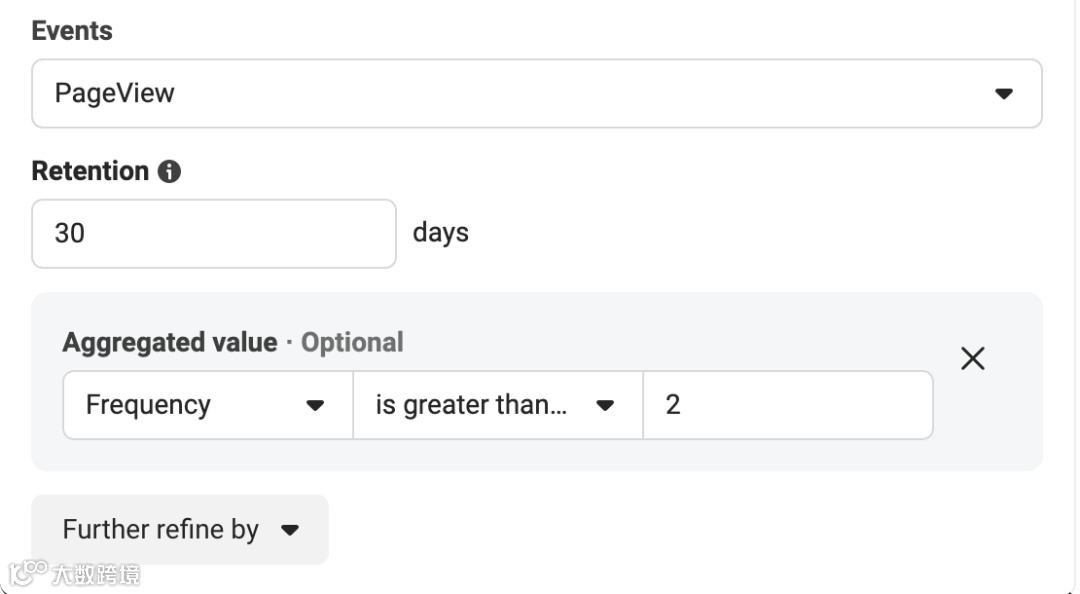Click the arrow on "Further refine by"
The width and height of the screenshot is (1080, 594).
click(290, 530)
